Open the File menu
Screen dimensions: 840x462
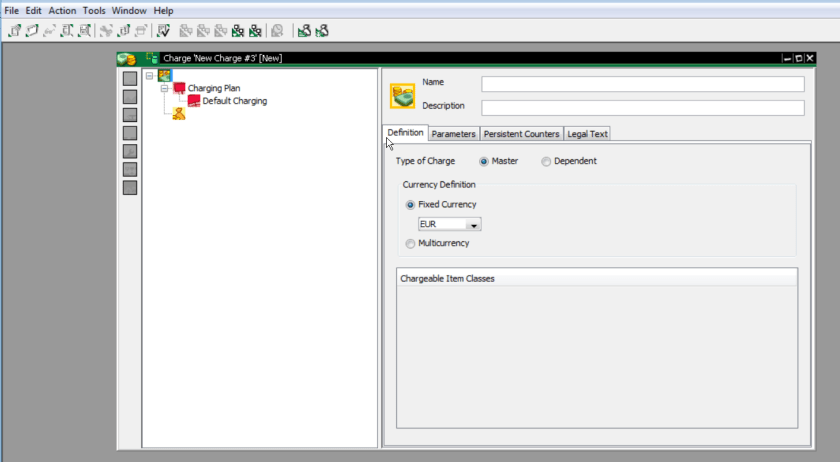point(11,11)
